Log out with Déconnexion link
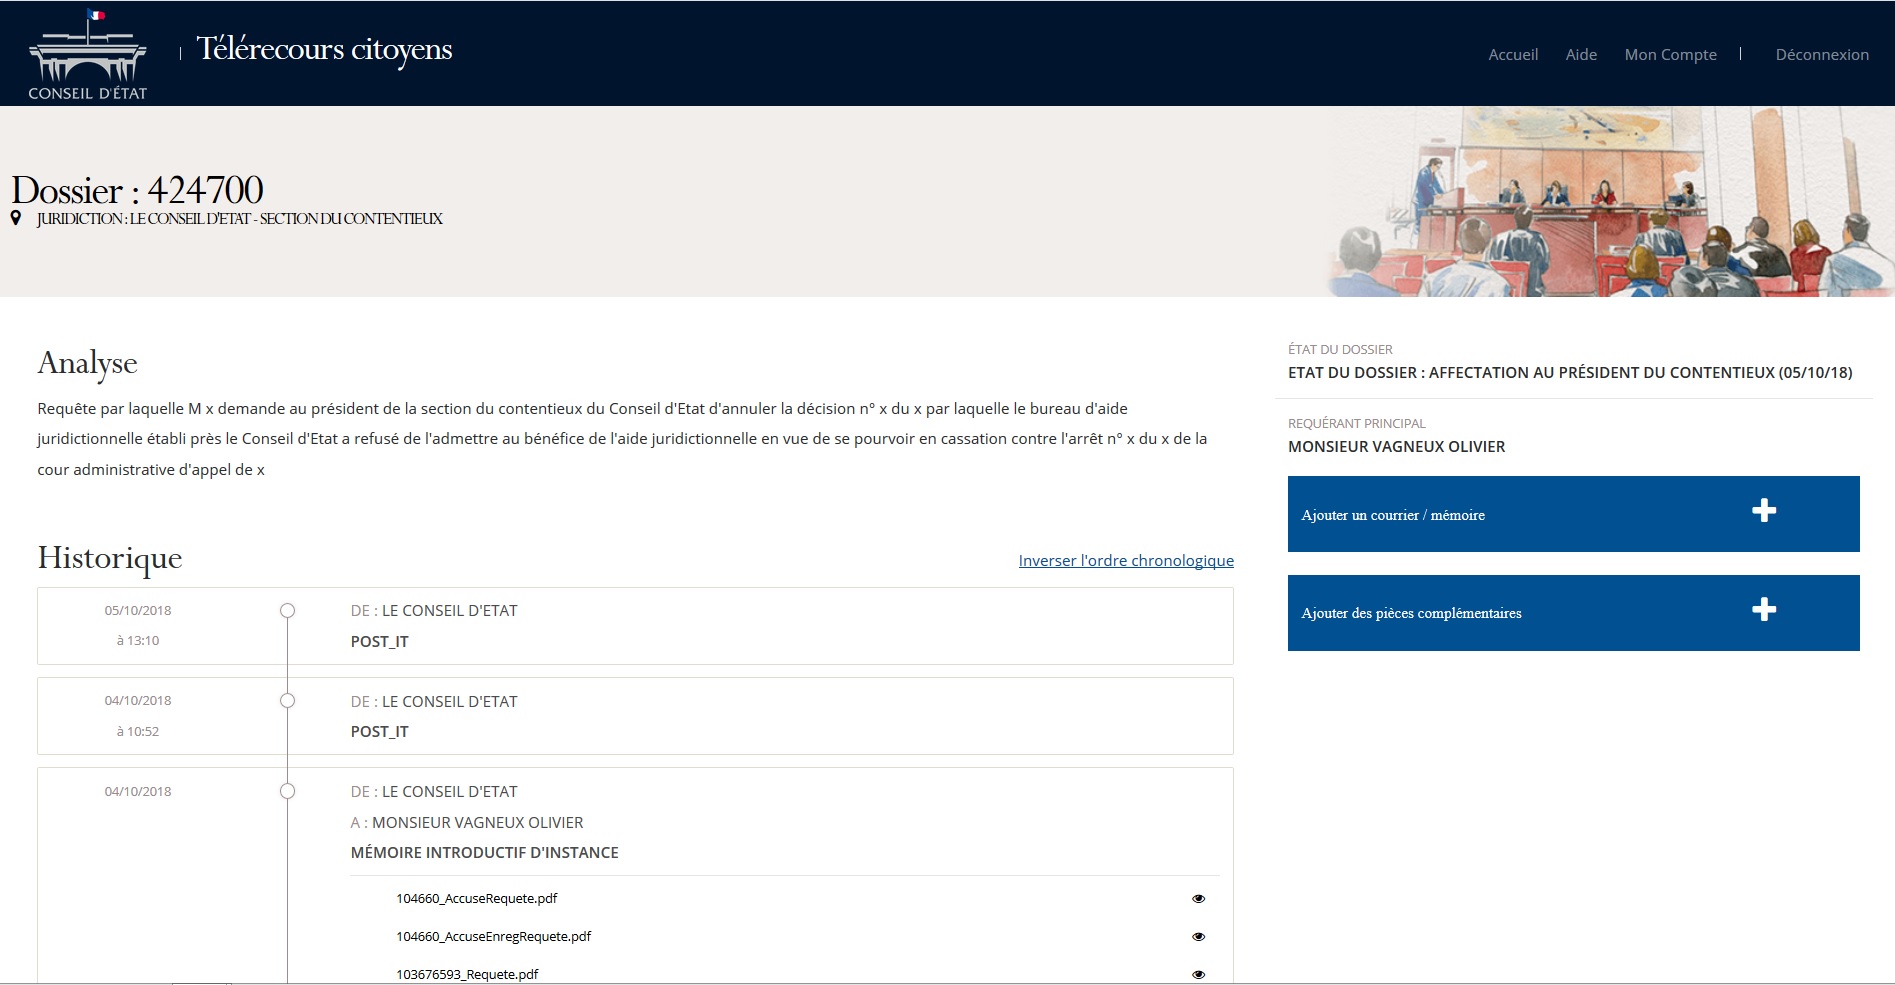1895x985 pixels. (x=1821, y=55)
